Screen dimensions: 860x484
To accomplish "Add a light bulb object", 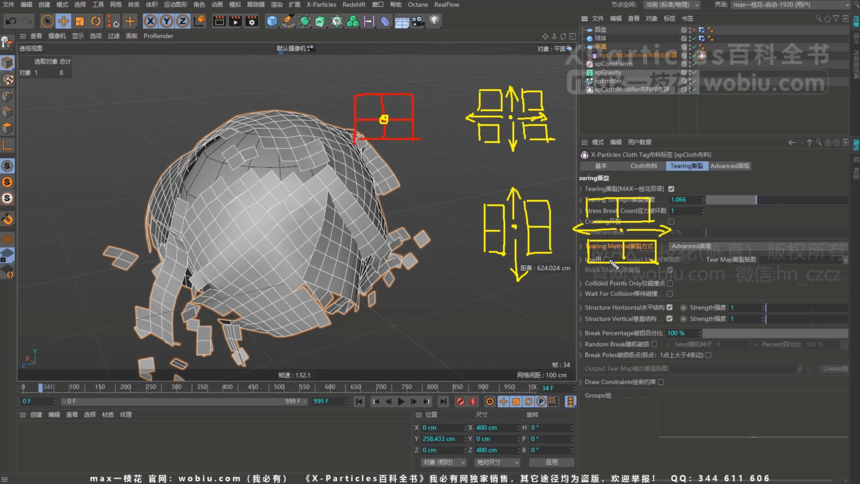I will 434,21.
